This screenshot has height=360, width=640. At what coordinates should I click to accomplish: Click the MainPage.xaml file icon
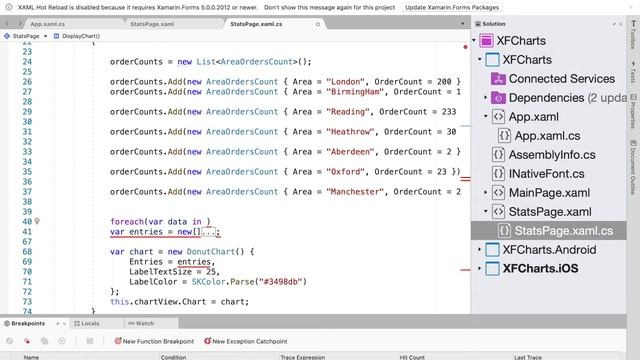click(x=498, y=193)
